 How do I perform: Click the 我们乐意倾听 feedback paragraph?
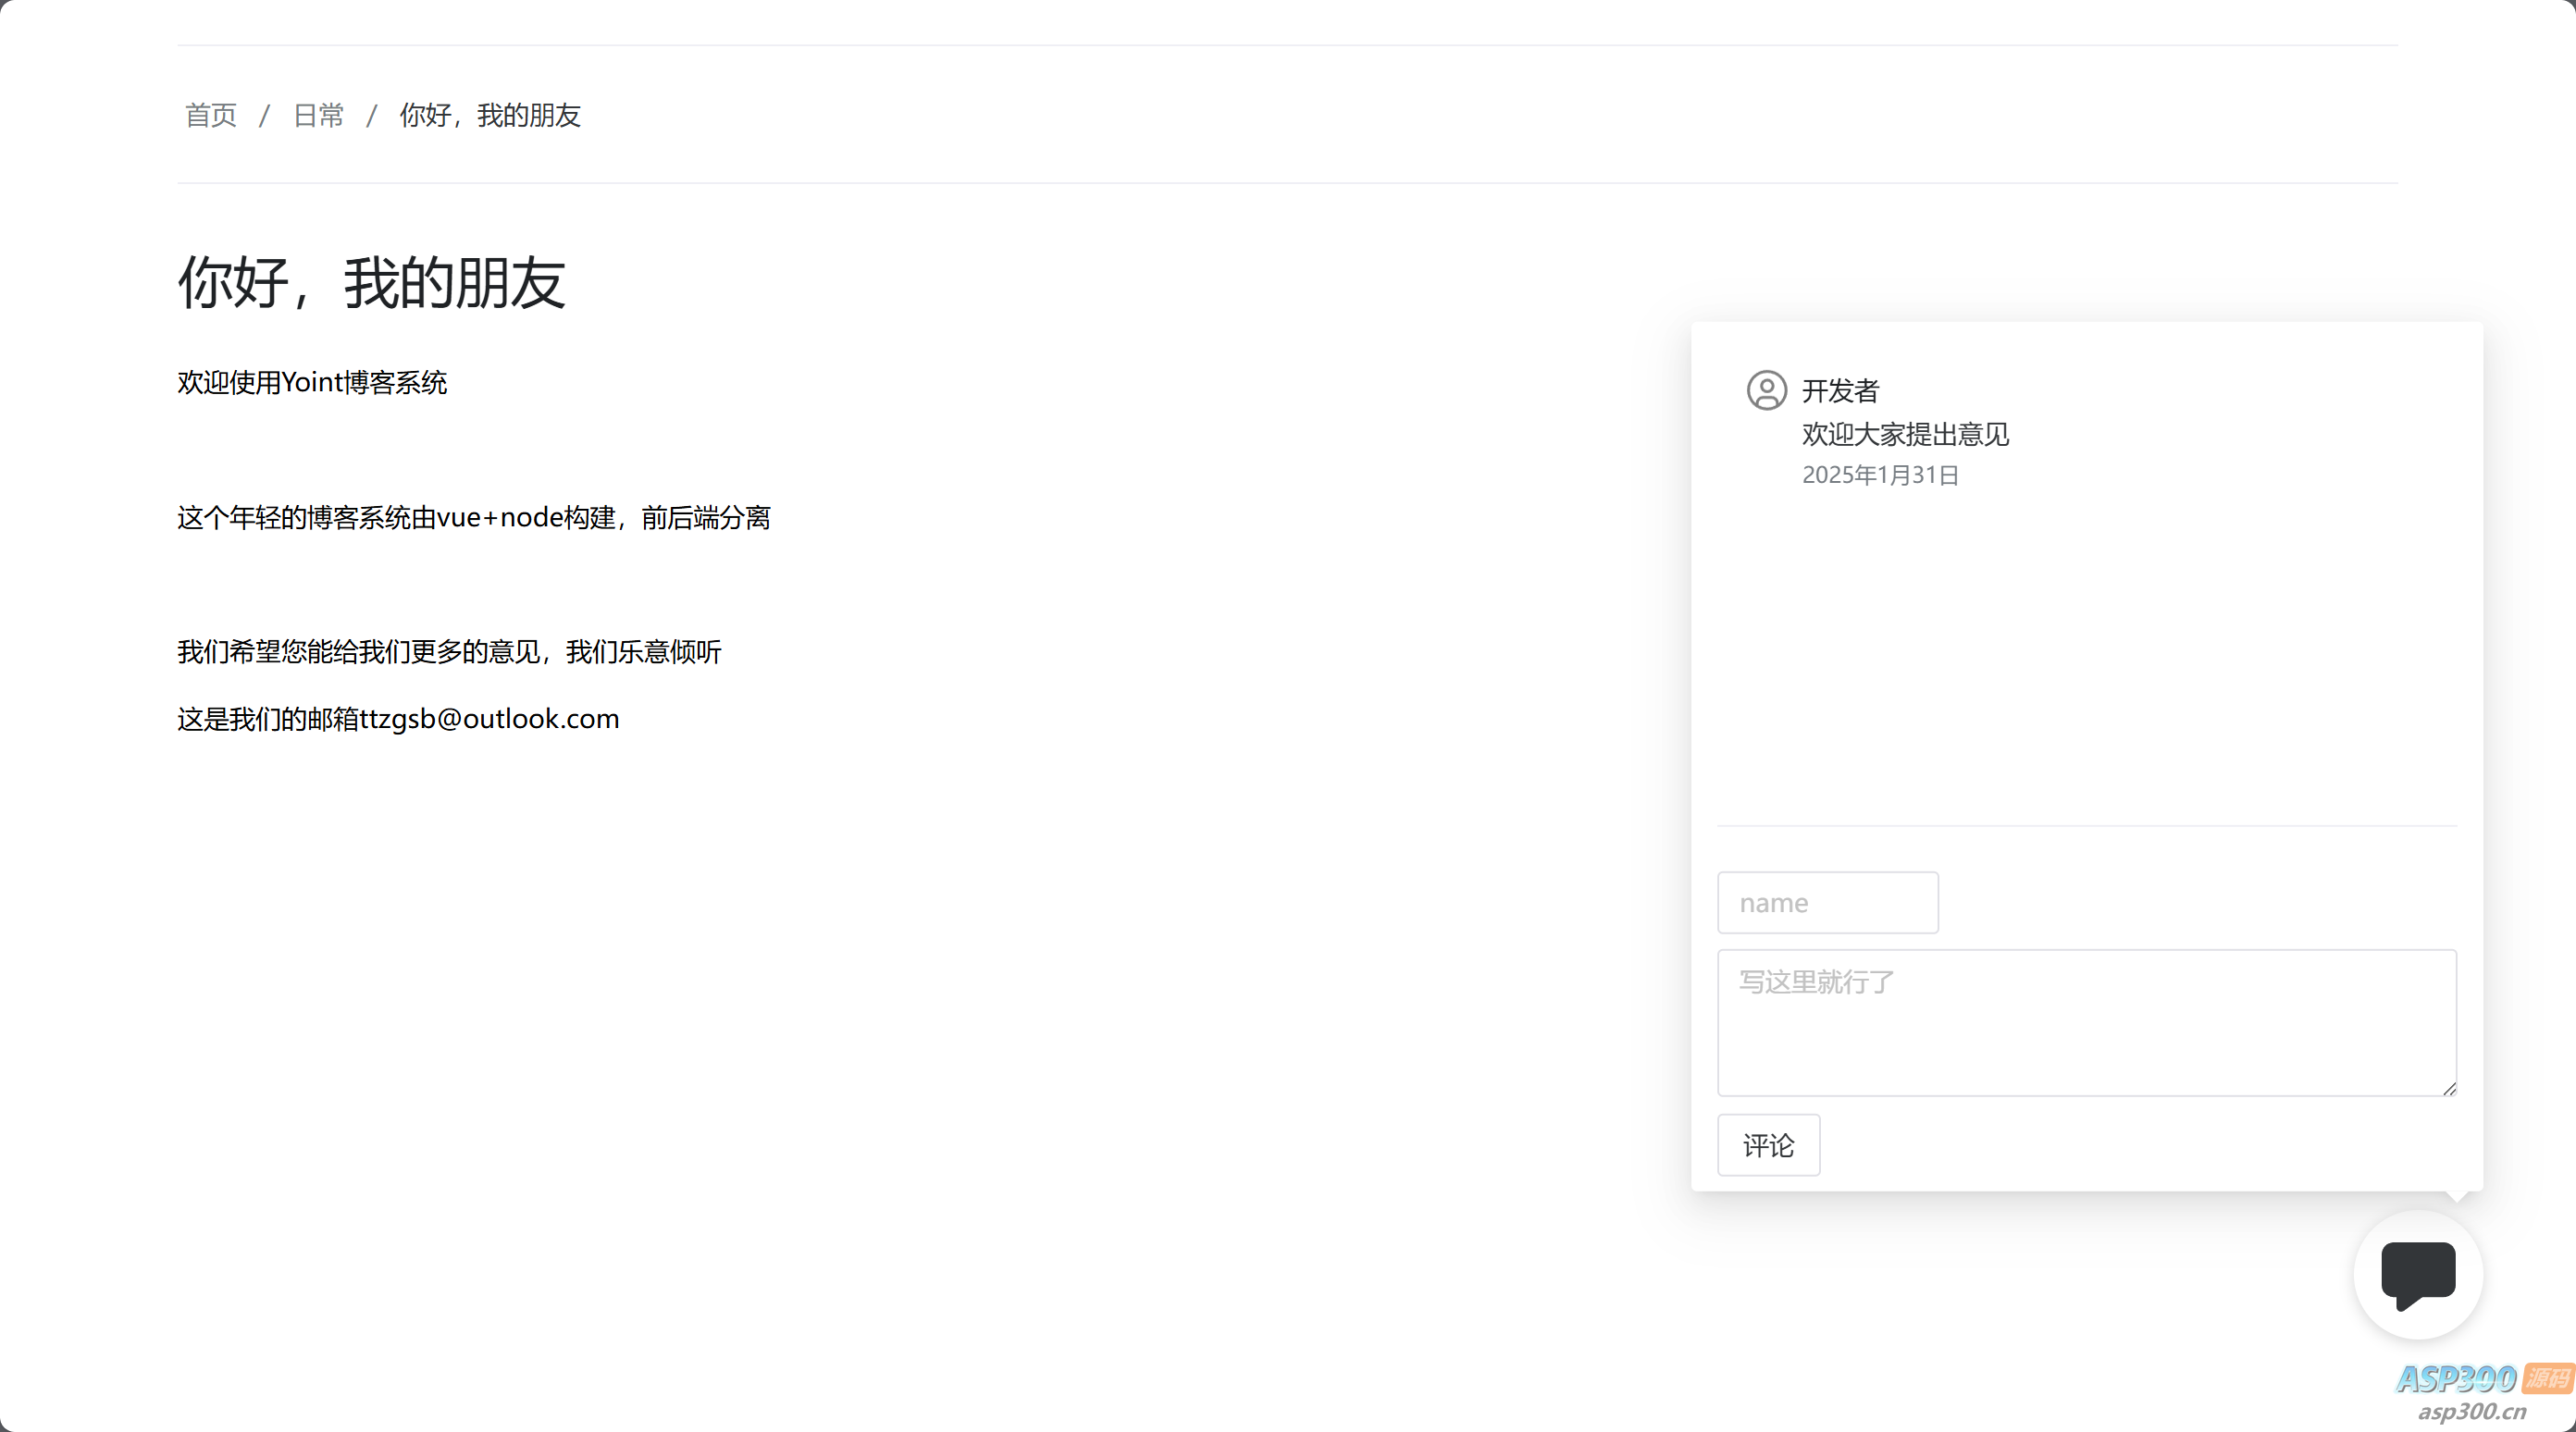pyautogui.click(x=449, y=652)
